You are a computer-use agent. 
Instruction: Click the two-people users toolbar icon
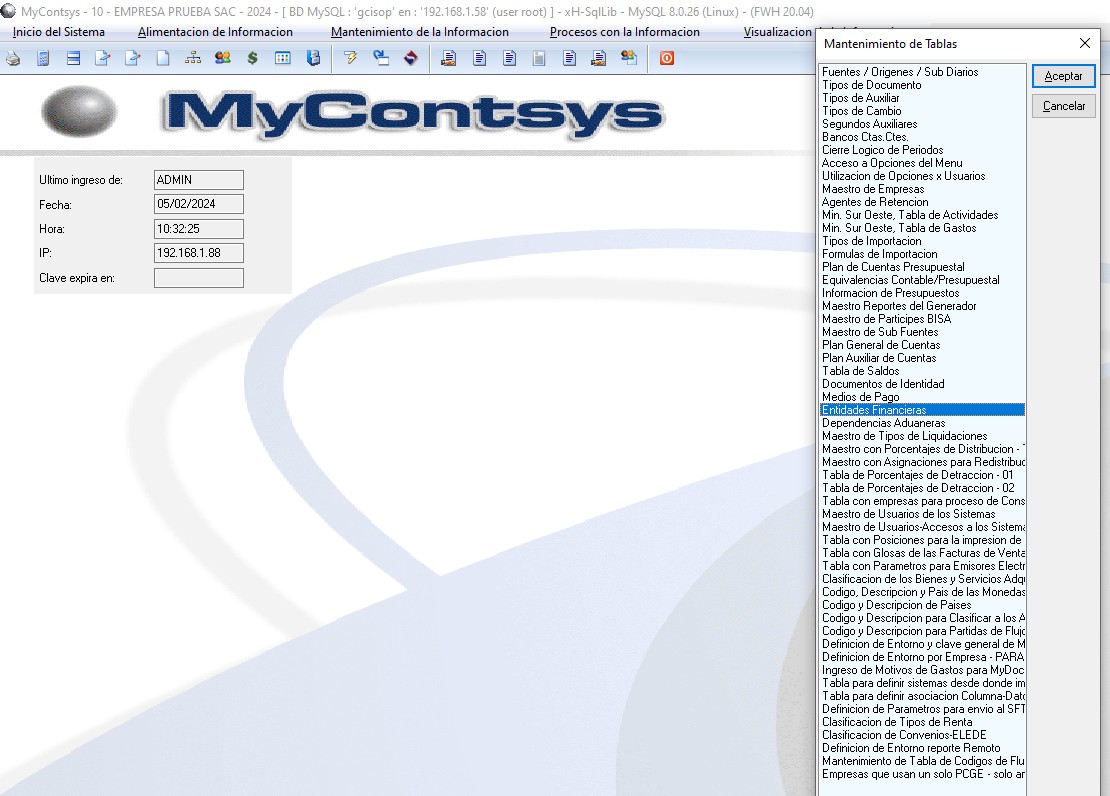click(x=222, y=59)
